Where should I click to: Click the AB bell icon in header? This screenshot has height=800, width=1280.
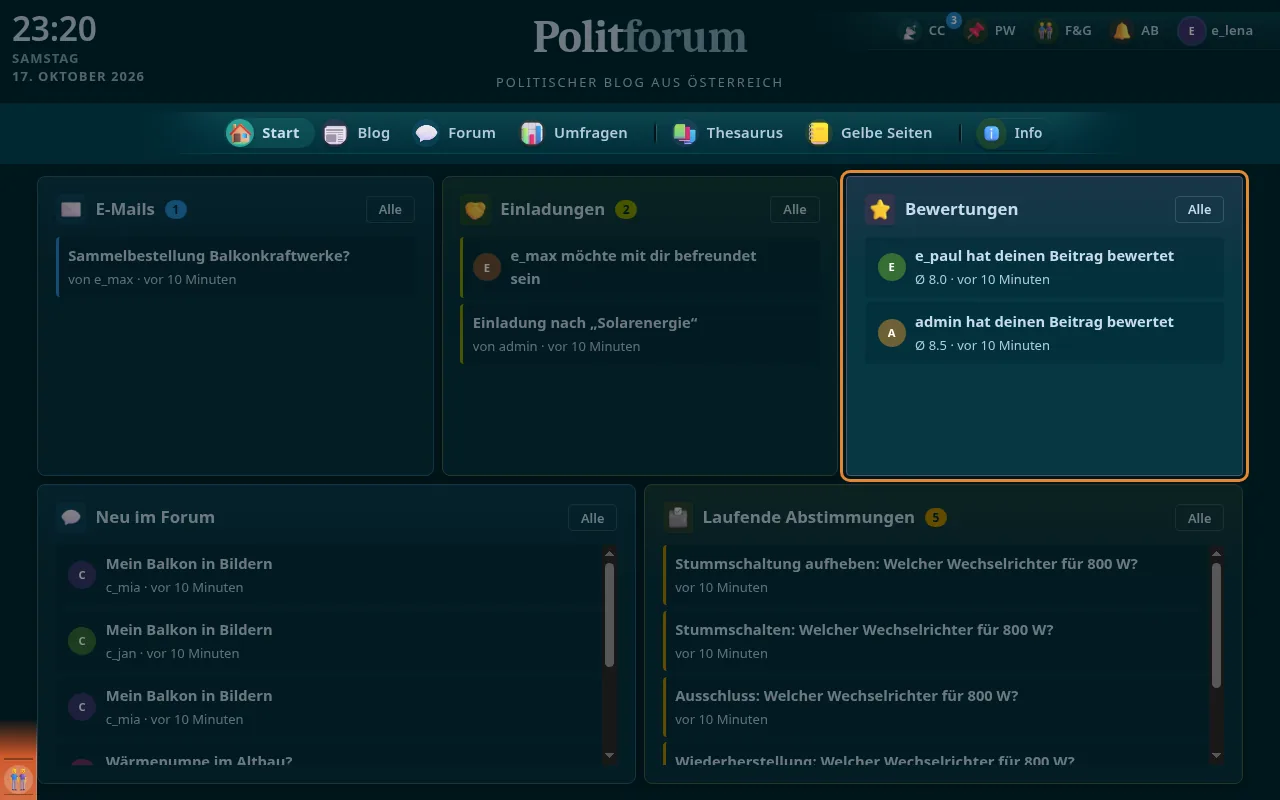coord(1122,31)
